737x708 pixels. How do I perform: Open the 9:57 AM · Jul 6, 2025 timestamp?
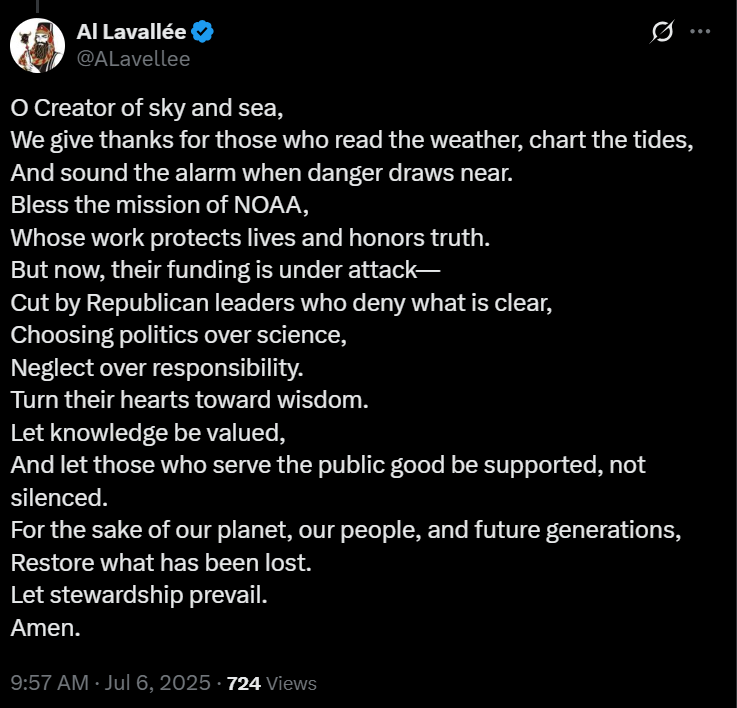[110, 683]
